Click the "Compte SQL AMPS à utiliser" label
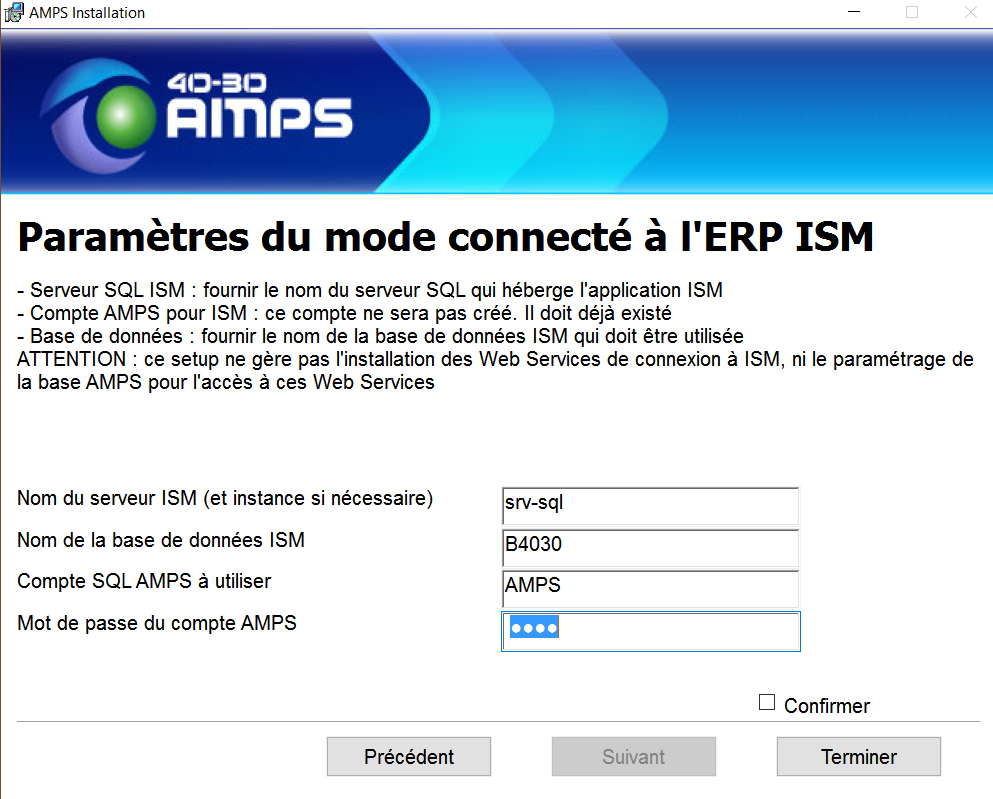The width and height of the screenshot is (993, 799). [x=144, y=581]
